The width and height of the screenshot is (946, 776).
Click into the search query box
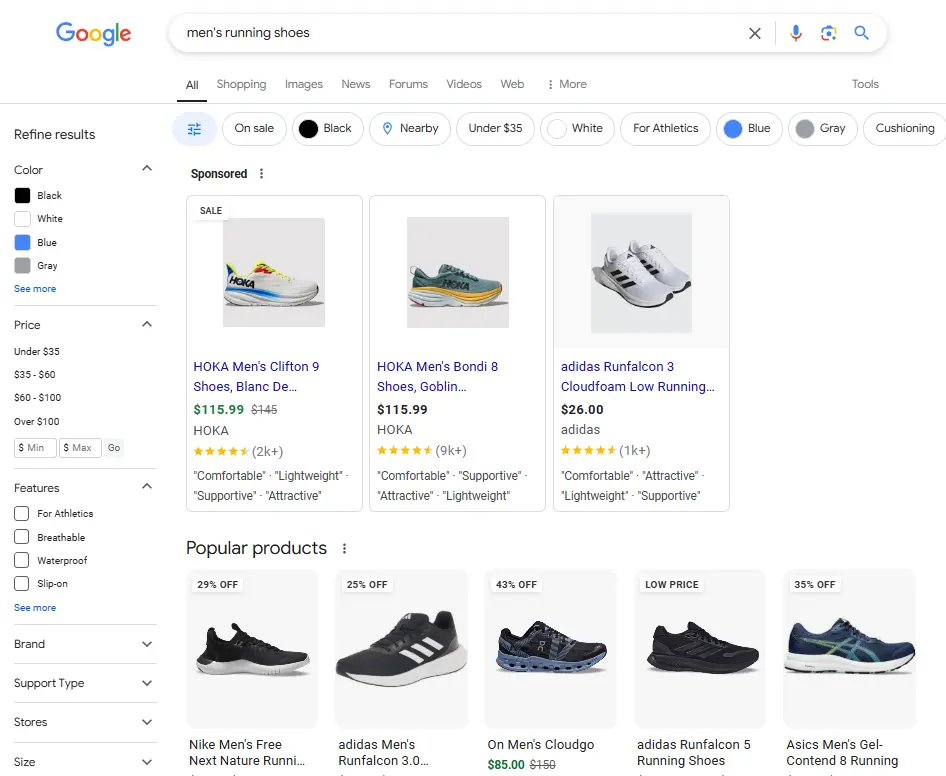(459, 33)
